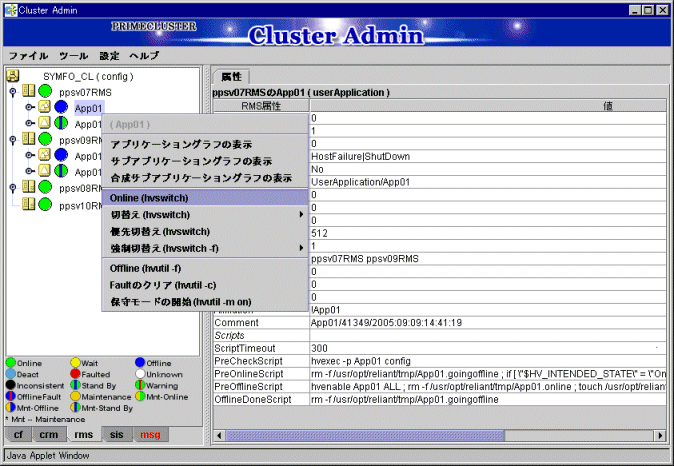
Task: Collapse the ppsv09RMS tree node
Action: (x=13, y=140)
